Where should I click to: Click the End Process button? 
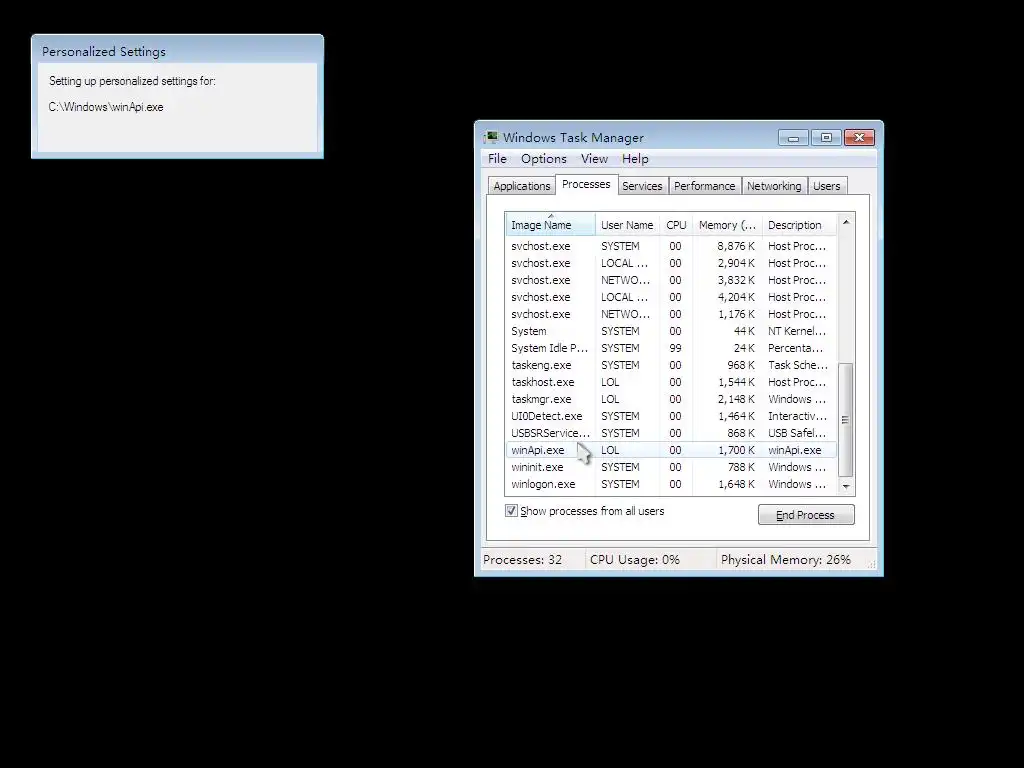(806, 515)
